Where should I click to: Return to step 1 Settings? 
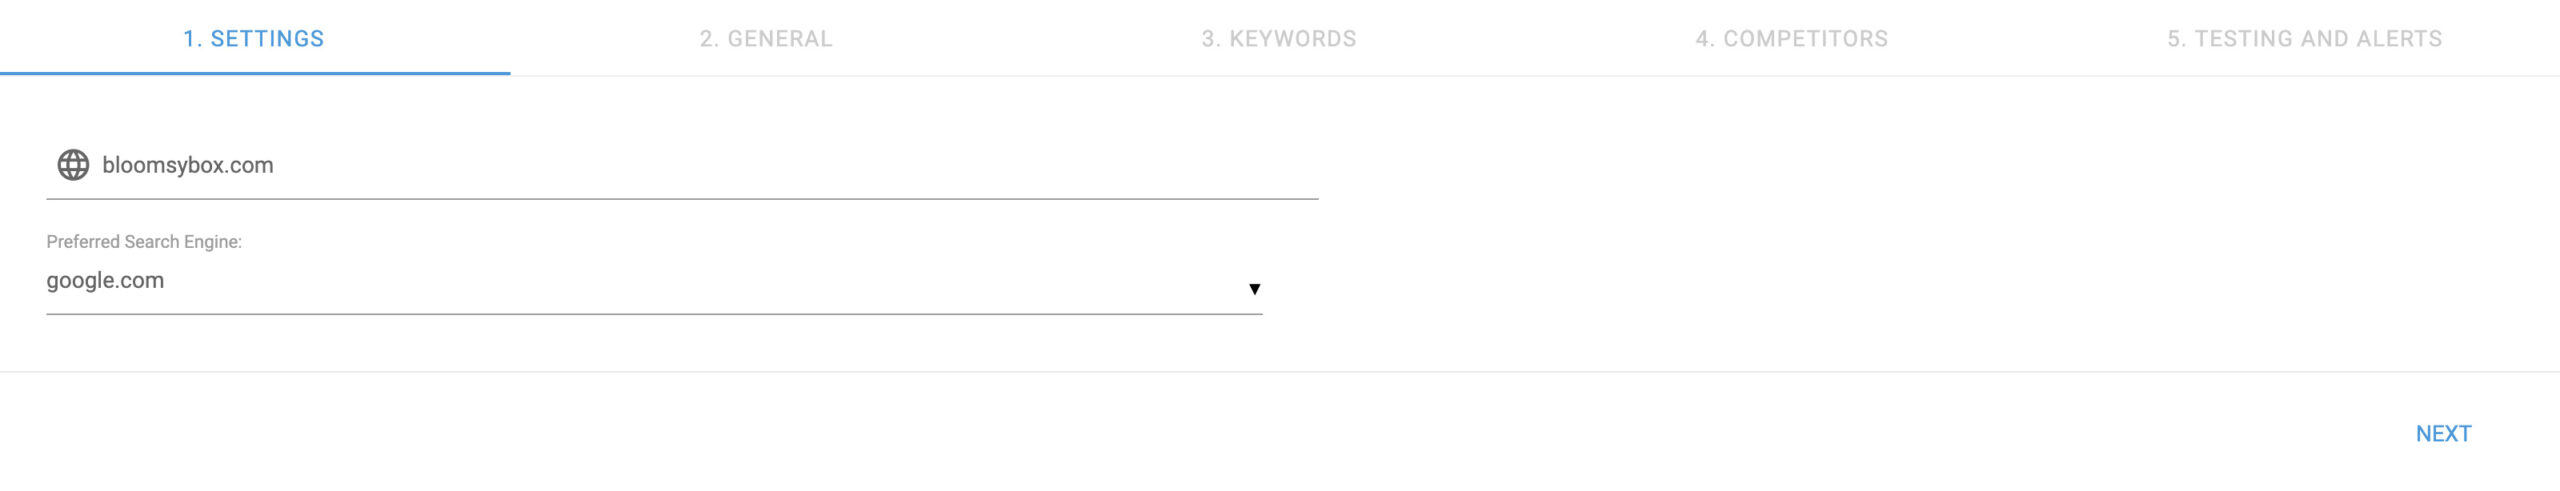pyautogui.click(x=254, y=39)
